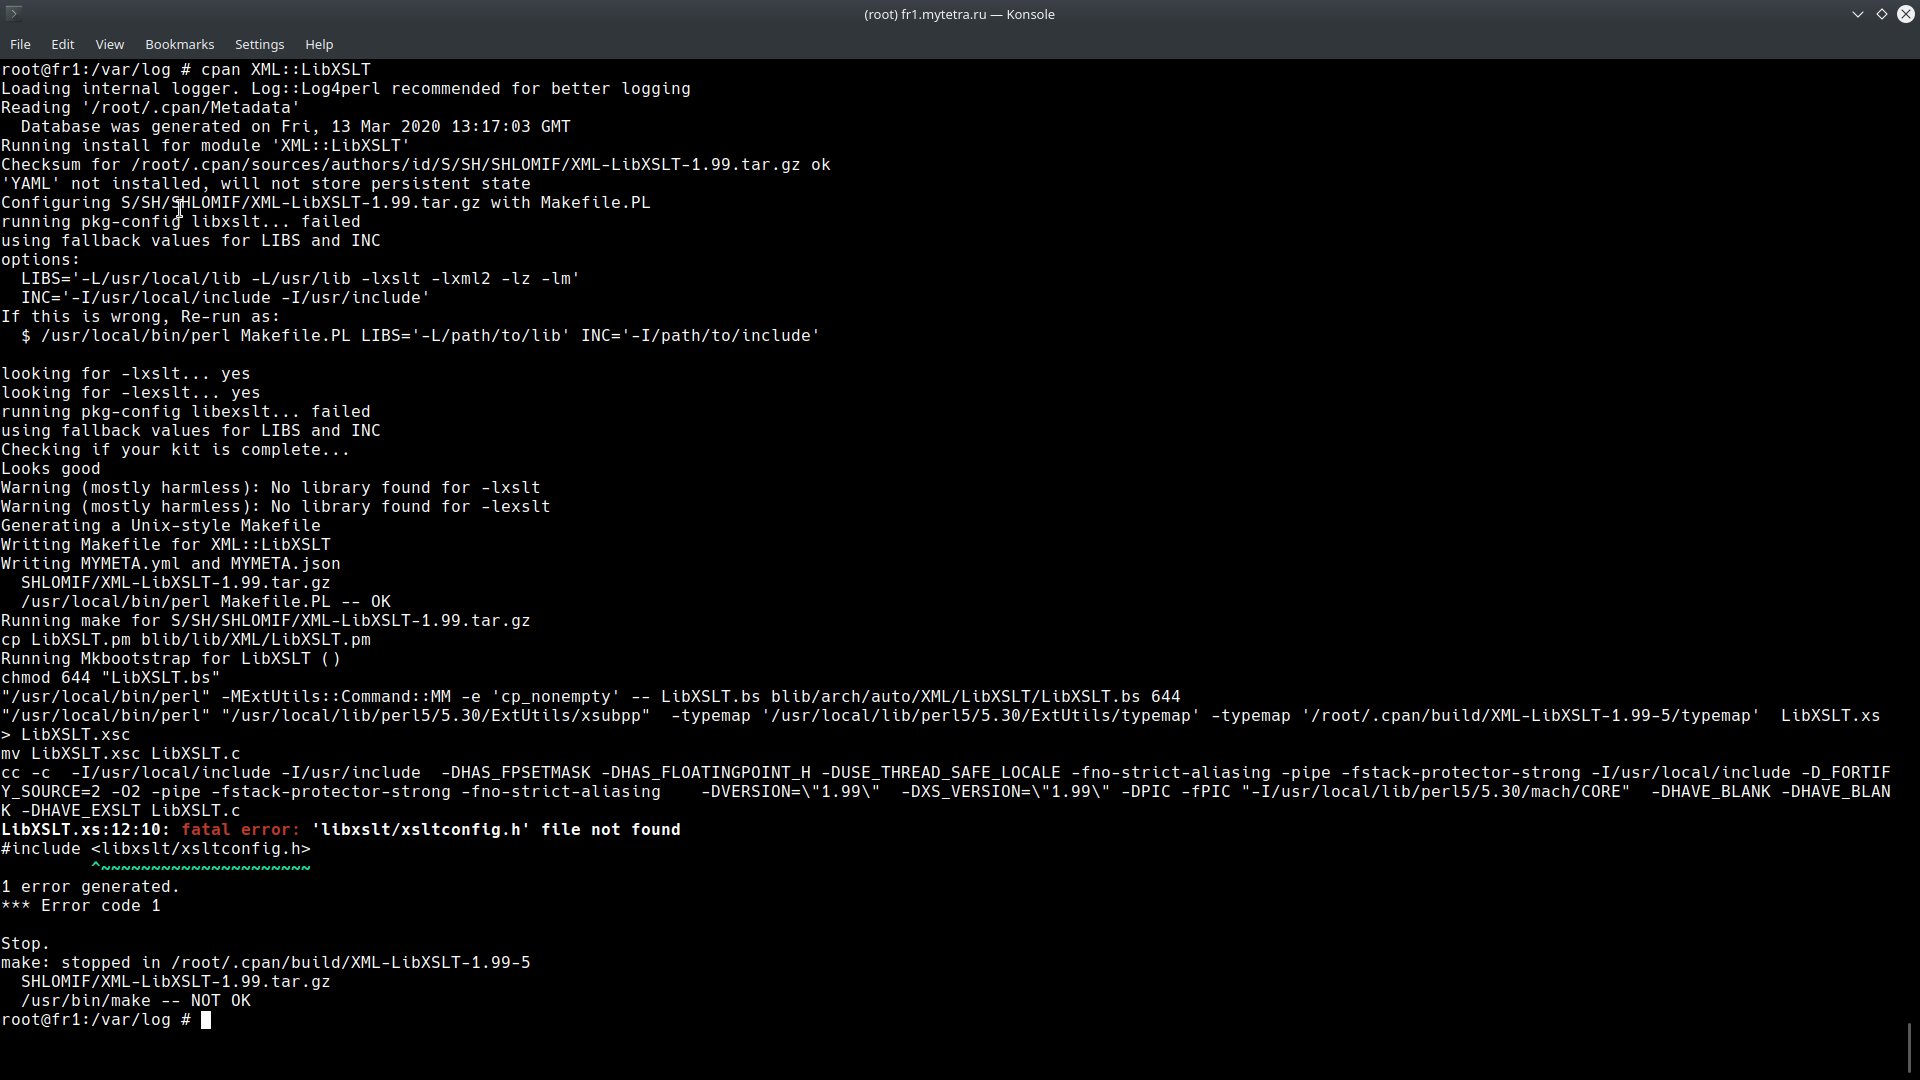Open the Bookmarks menu
Viewport: 1920px width, 1080px height.
click(x=179, y=44)
